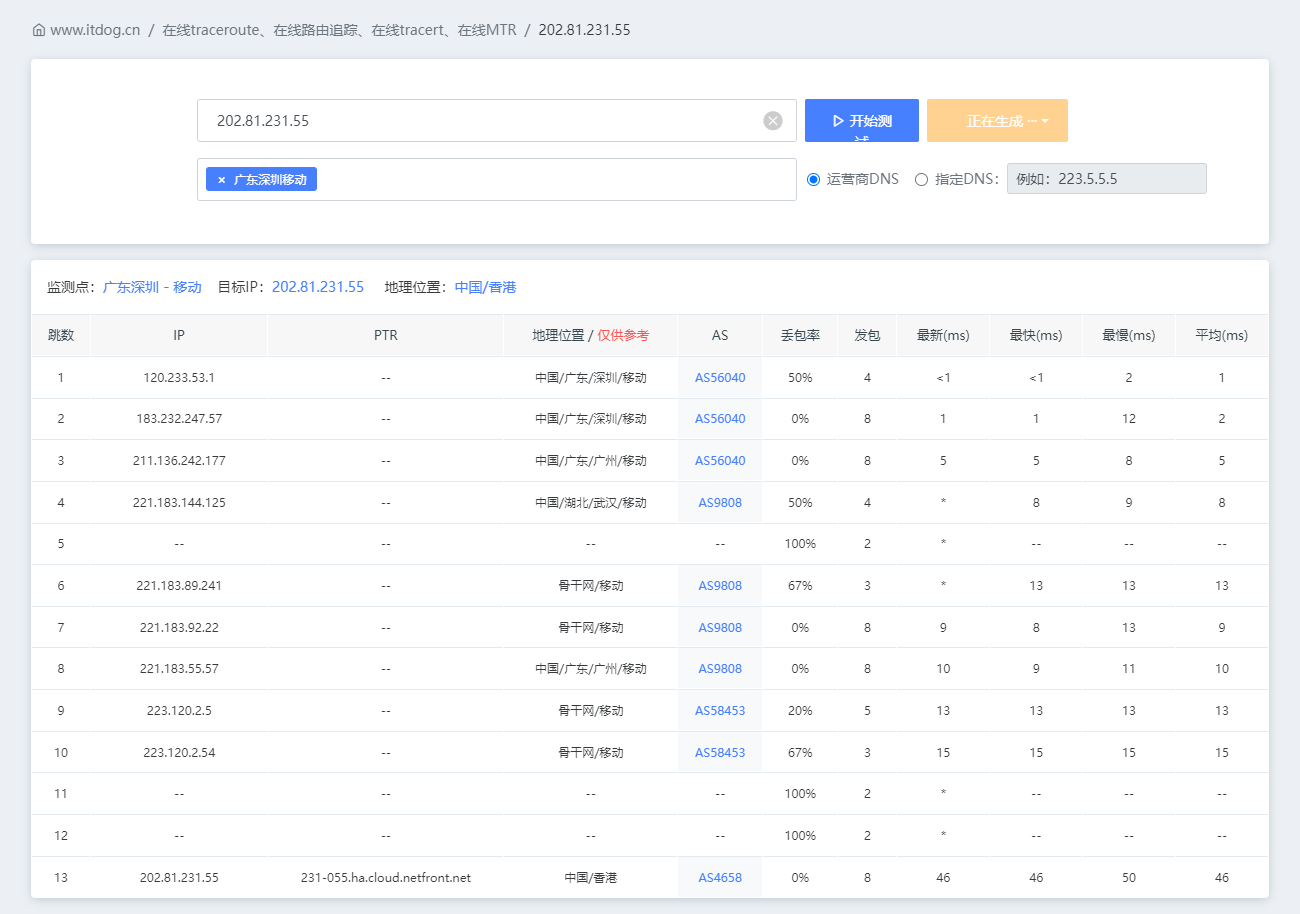Screen dimensions: 1300x914
Task: Select the 指定DNS radio button
Action: tap(921, 180)
